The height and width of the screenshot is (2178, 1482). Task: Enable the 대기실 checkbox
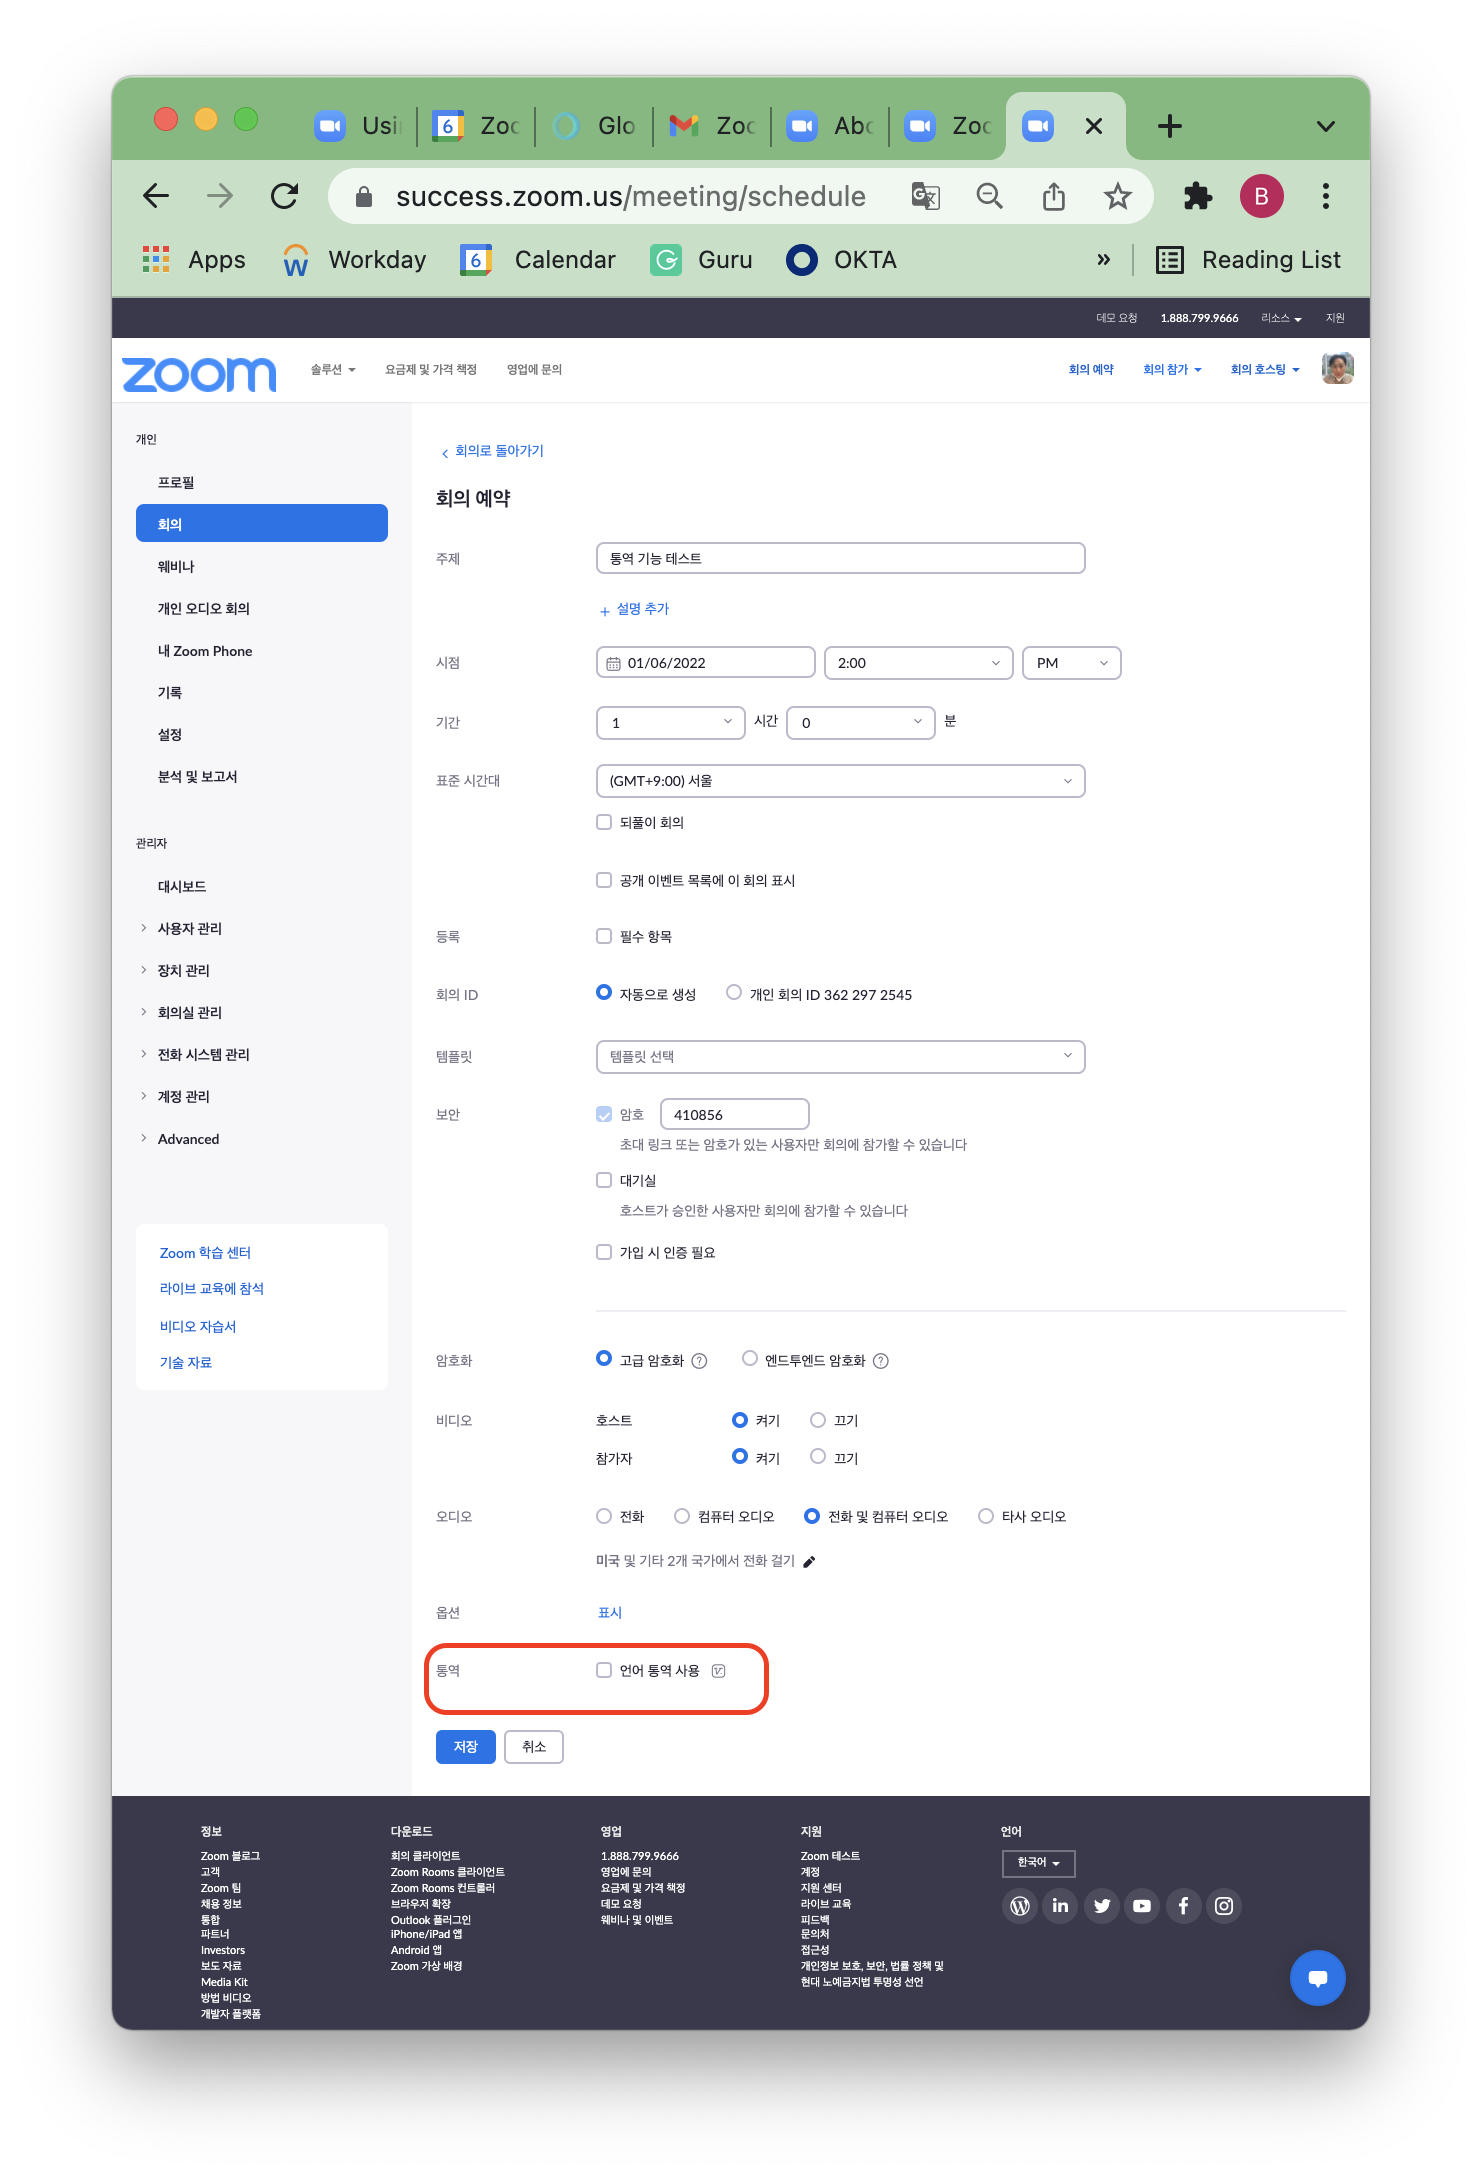tap(604, 1180)
